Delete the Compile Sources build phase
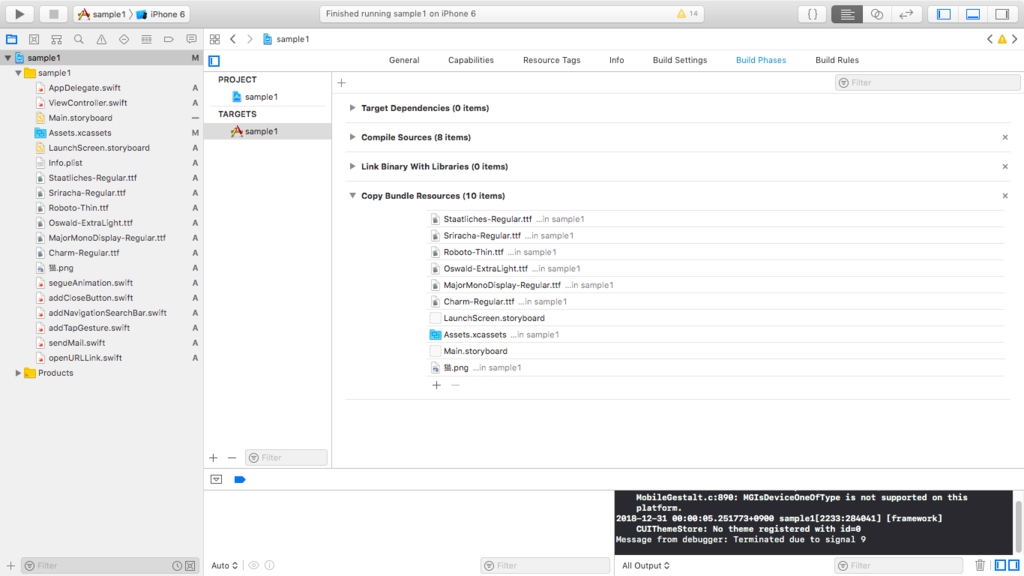 pos(1005,137)
